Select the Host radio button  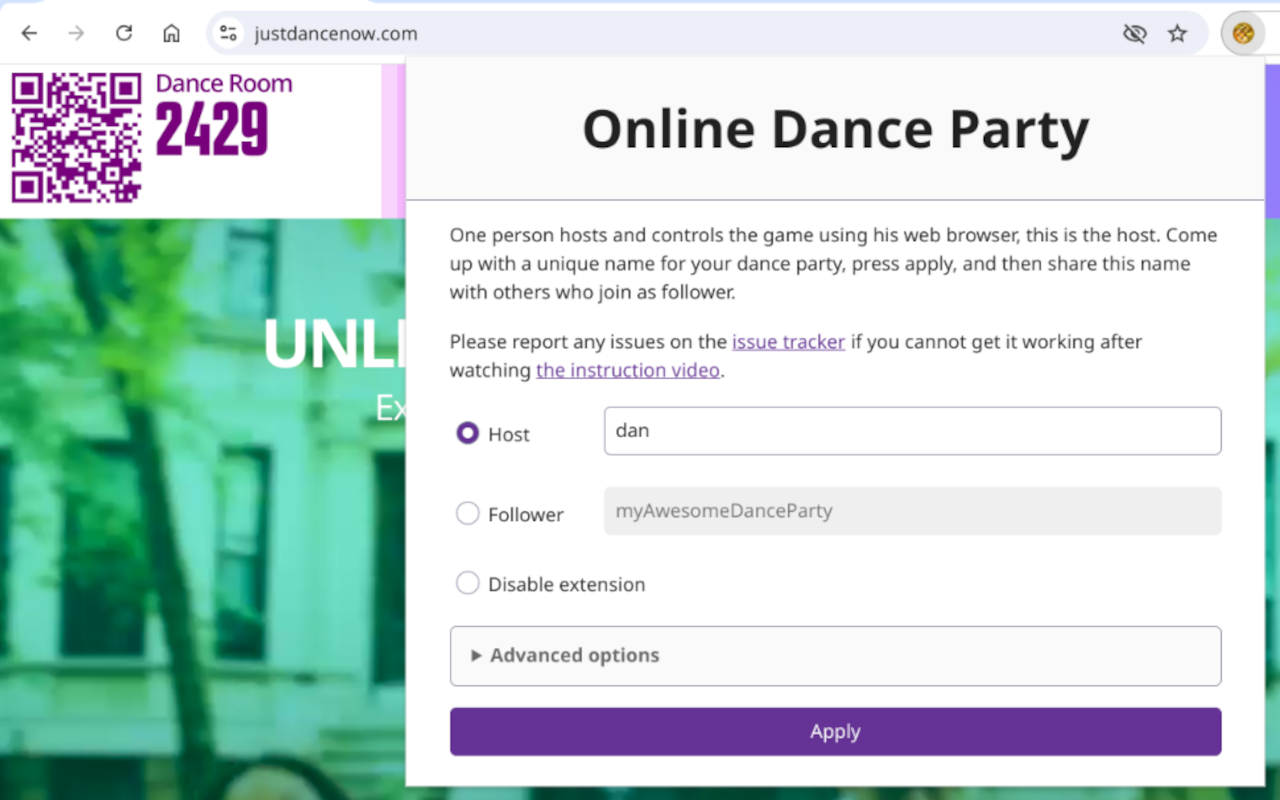[x=467, y=432]
